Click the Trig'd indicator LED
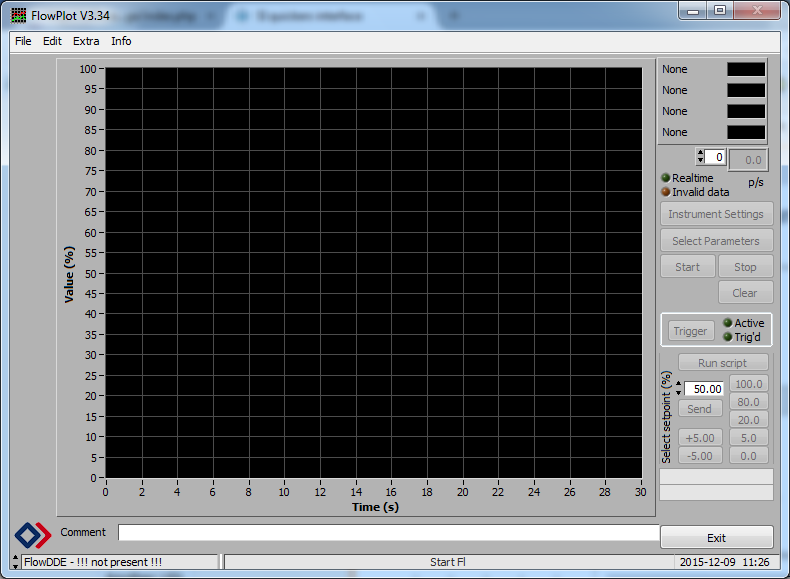 click(728, 337)
